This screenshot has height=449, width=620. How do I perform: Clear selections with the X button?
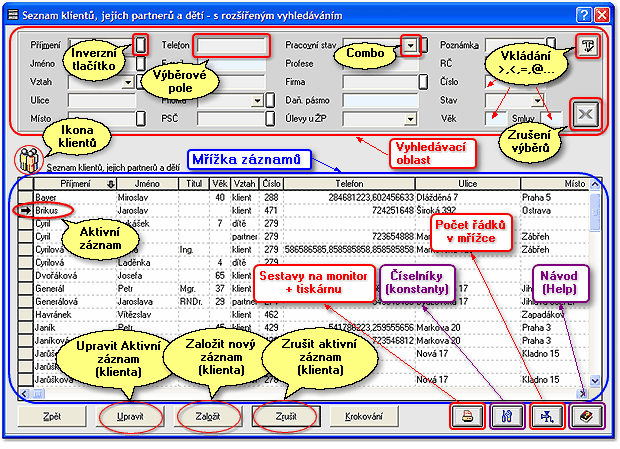(x=585, y=115)
